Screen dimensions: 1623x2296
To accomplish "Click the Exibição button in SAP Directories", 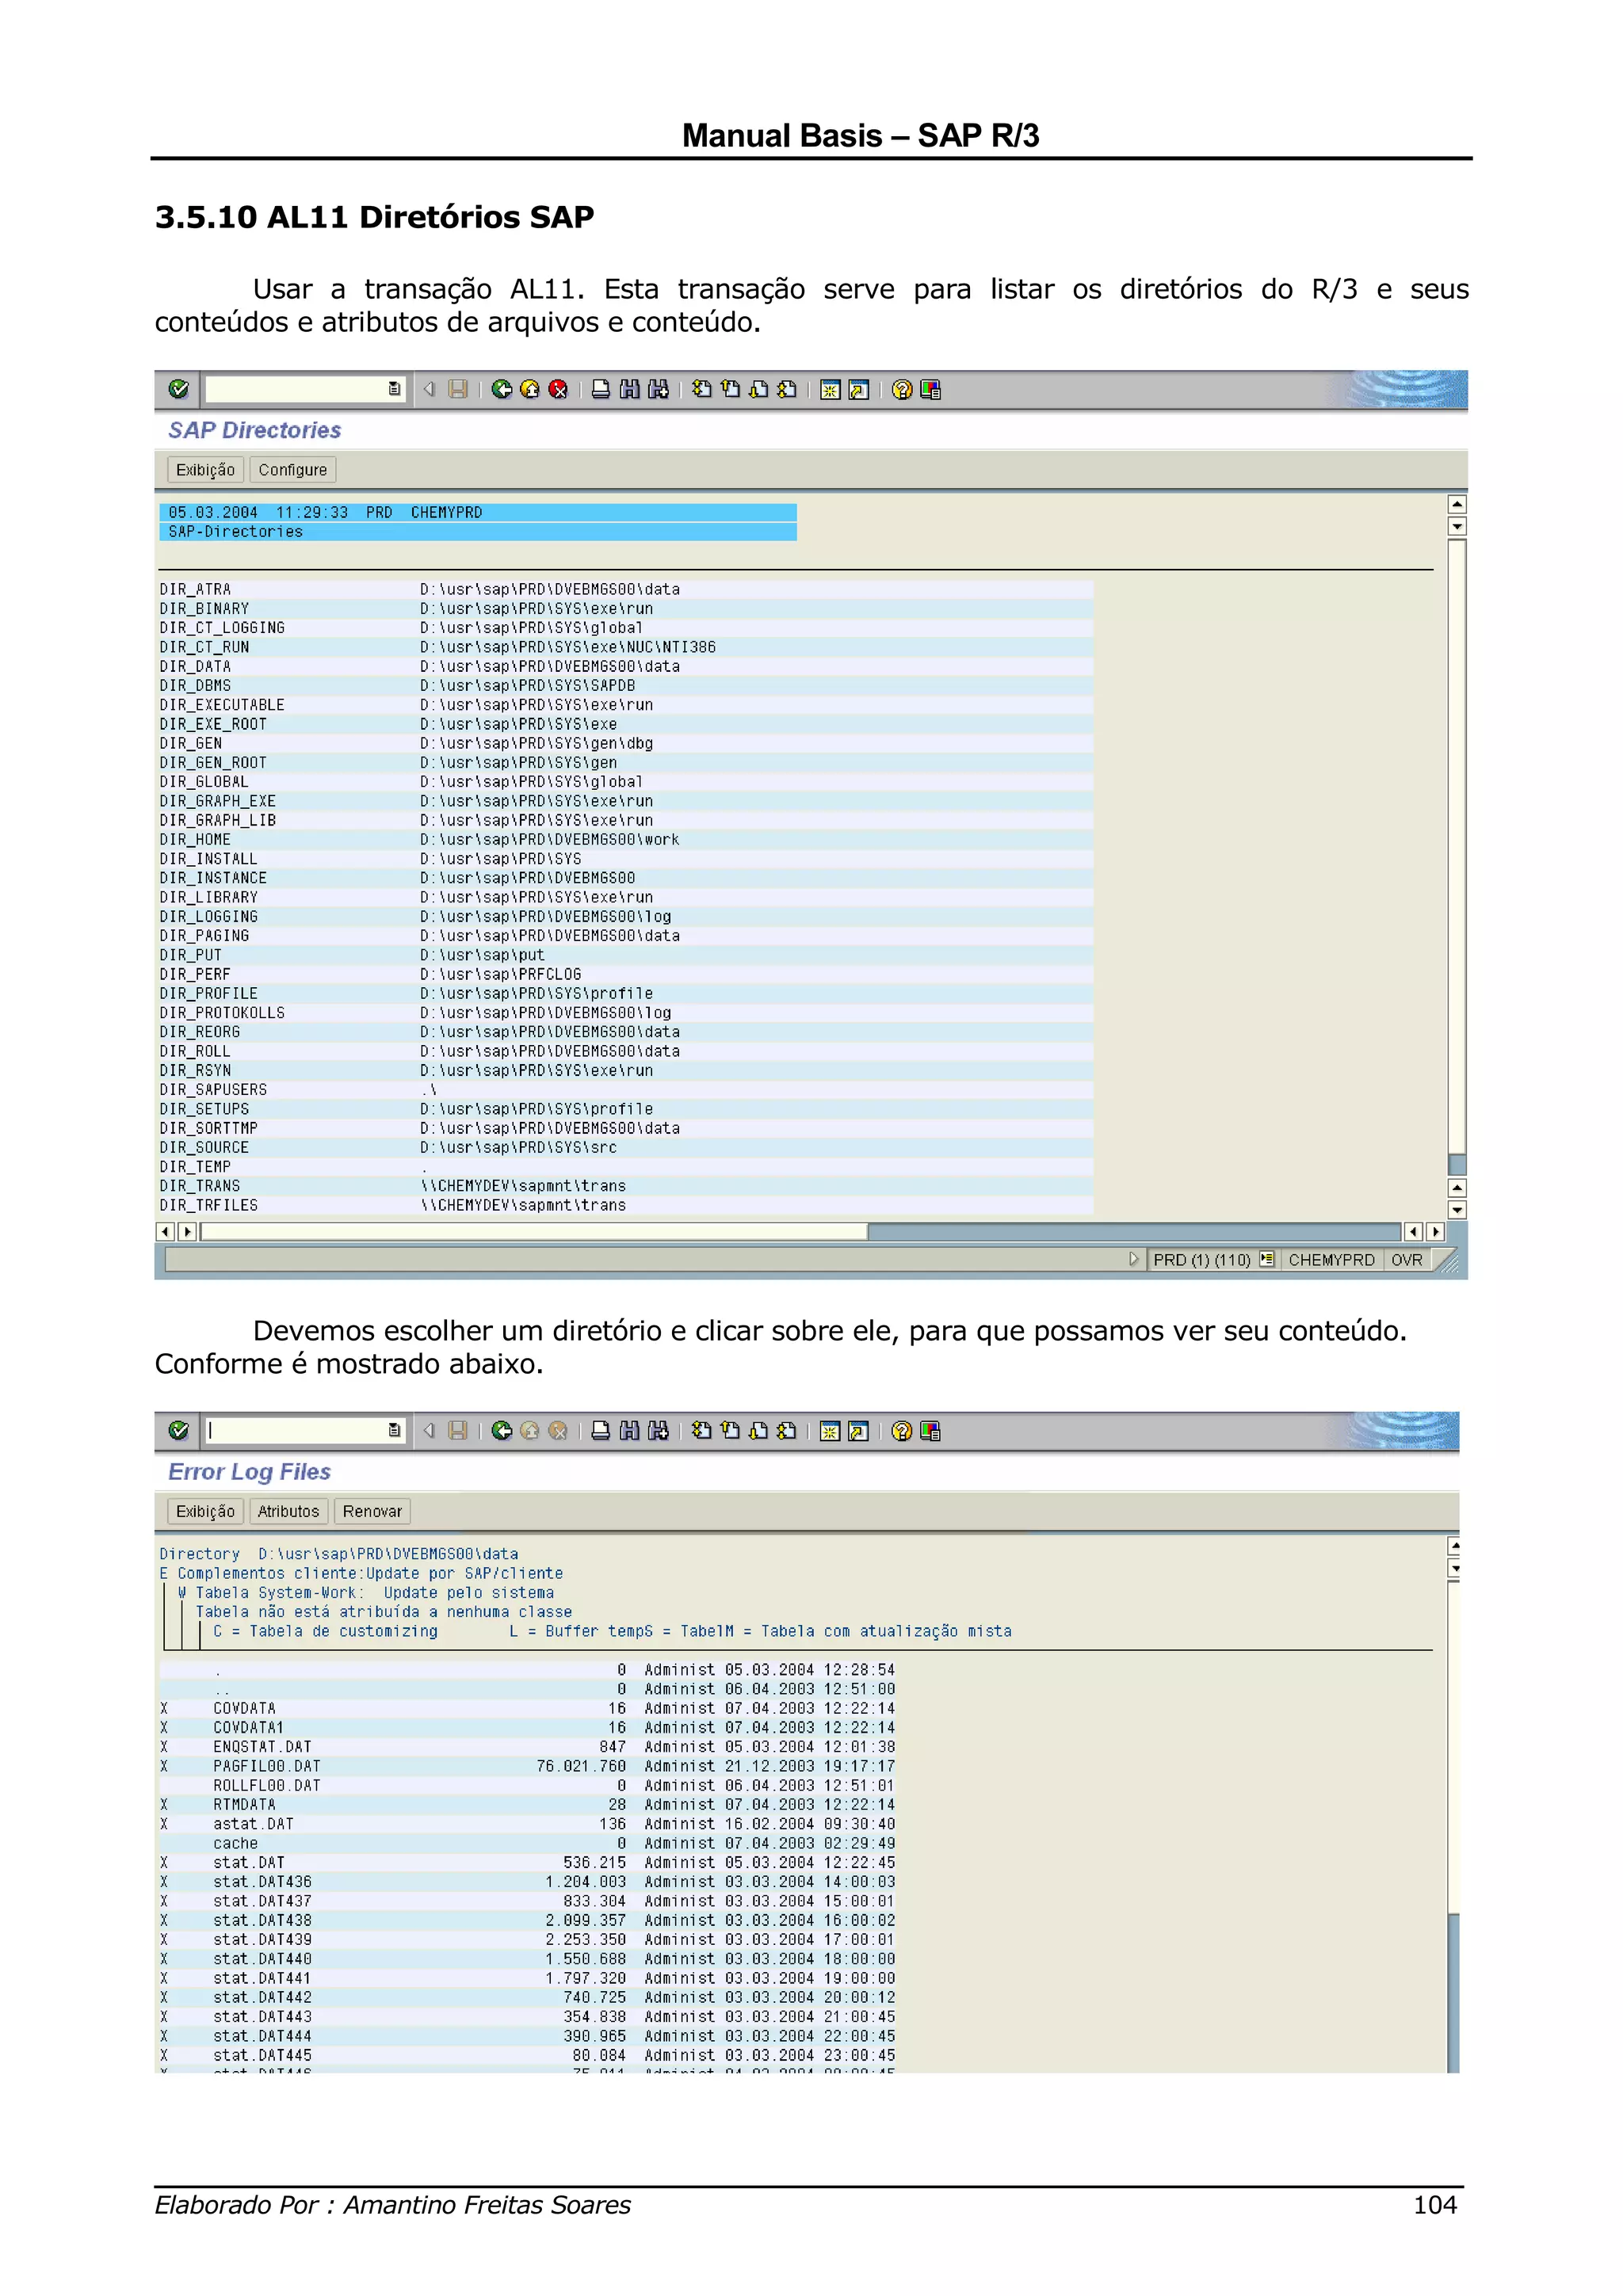I will pos(205,470).
